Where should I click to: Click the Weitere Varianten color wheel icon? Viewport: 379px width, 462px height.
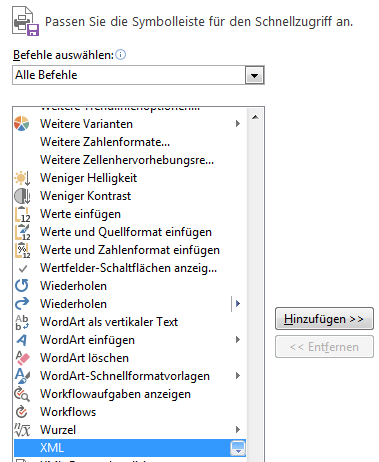tap(22, 124)
